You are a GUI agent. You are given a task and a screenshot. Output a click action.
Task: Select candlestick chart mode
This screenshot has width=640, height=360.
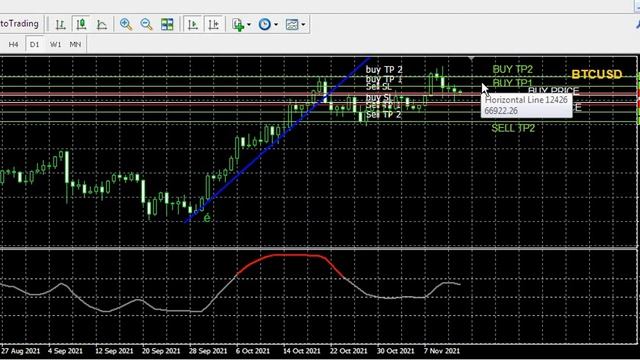click(81, 24)
